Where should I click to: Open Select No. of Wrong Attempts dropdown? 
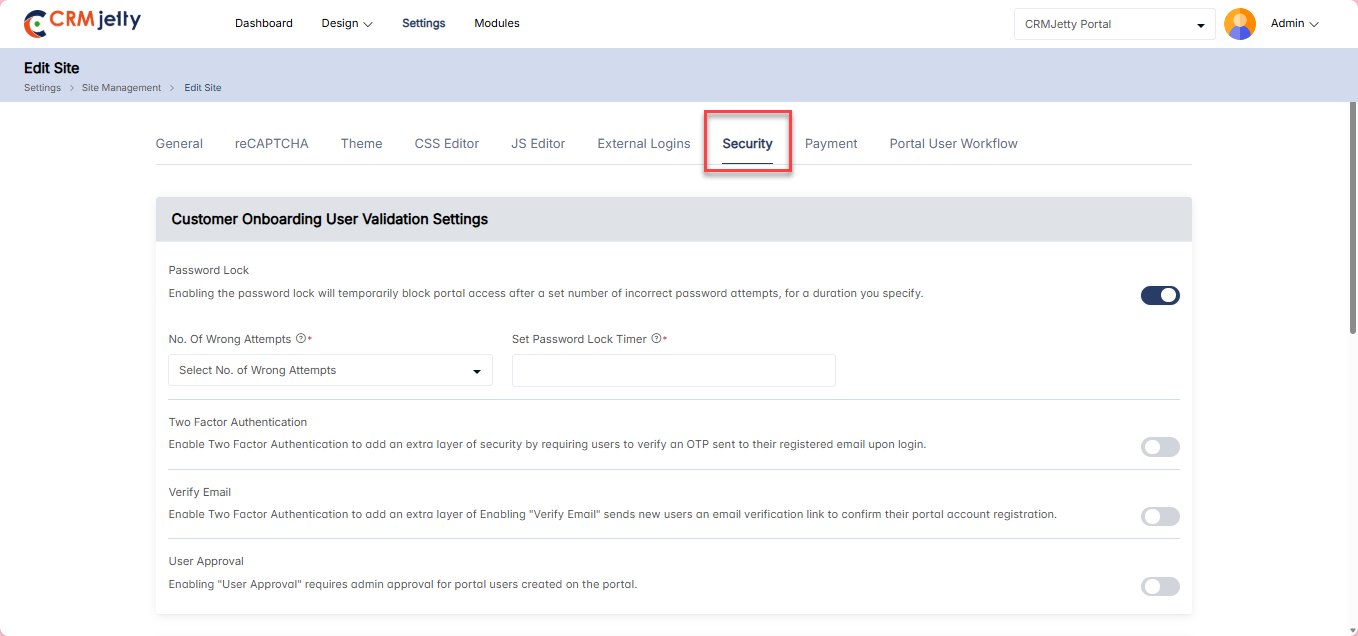[330, 370]
